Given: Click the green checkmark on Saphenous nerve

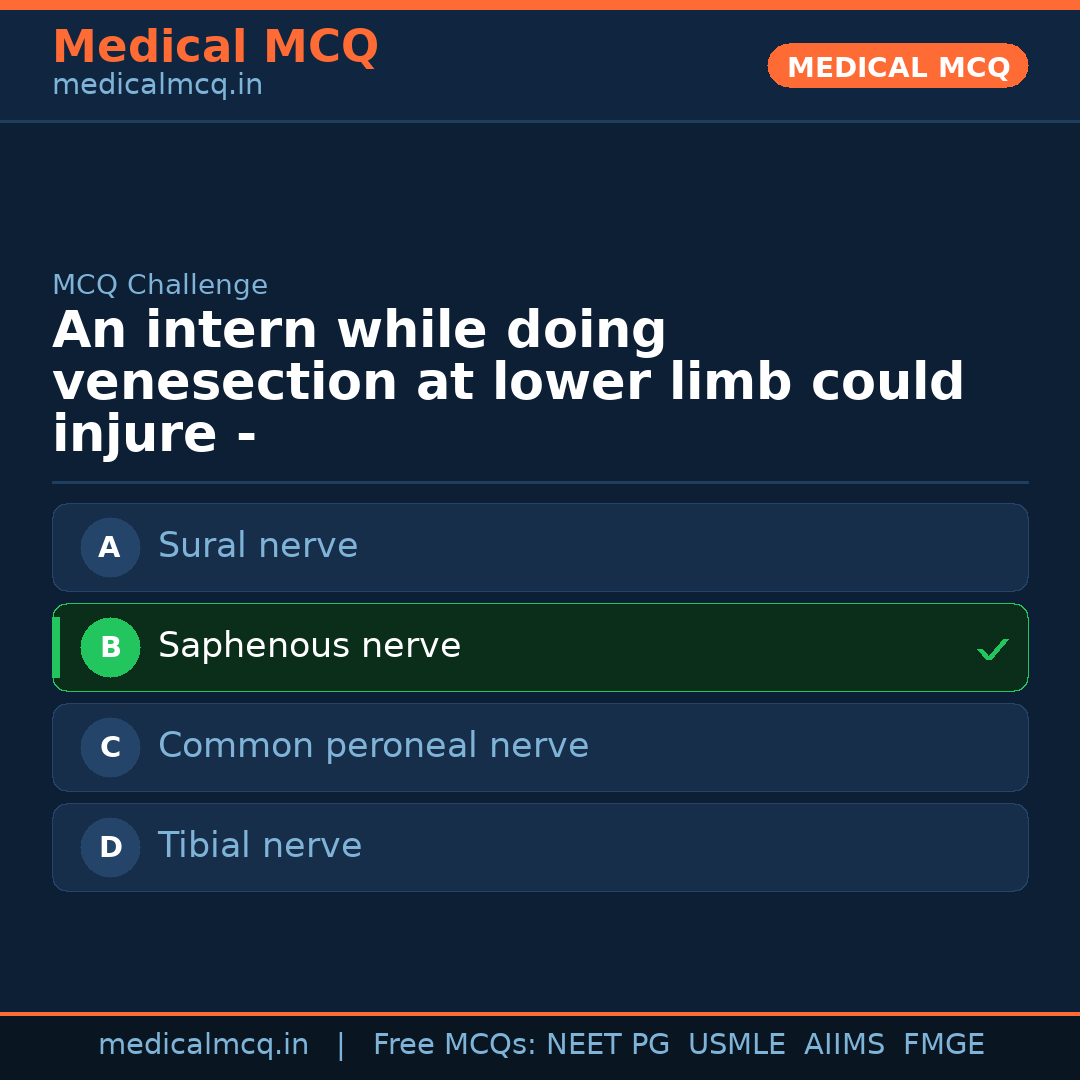Looking at the screenshot, I should tap(992, 650).
